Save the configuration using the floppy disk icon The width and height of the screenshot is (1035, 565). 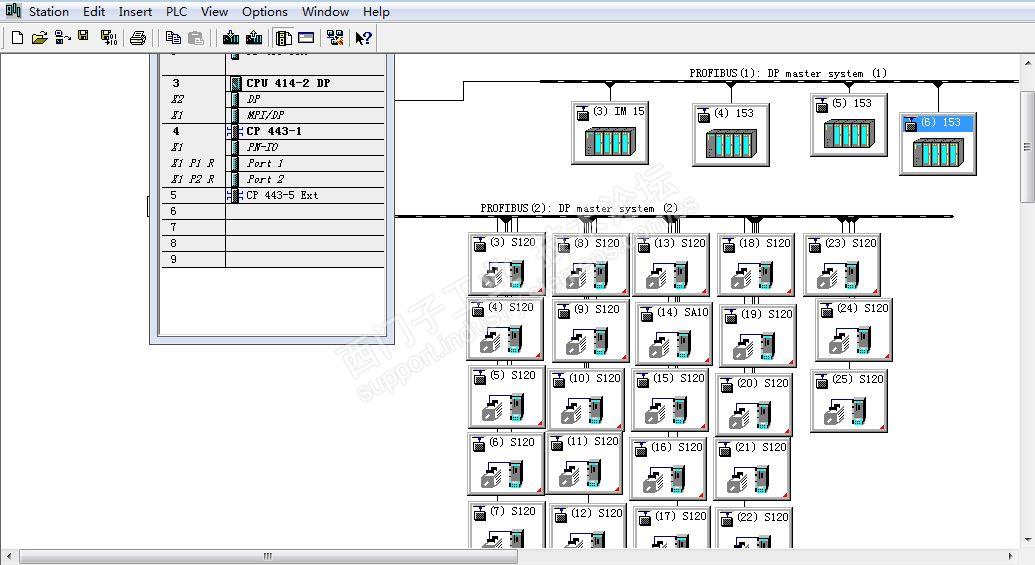[x=83, y=36]
